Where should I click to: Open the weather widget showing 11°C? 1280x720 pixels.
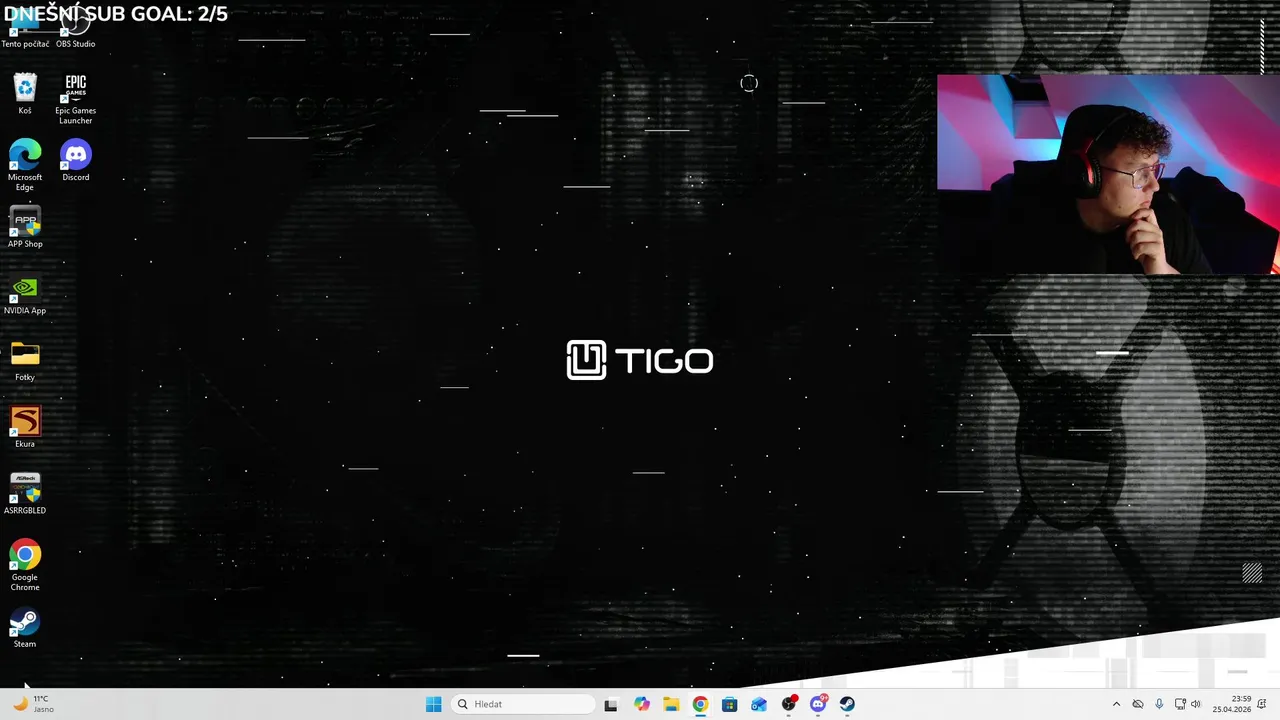click(32, 704)
